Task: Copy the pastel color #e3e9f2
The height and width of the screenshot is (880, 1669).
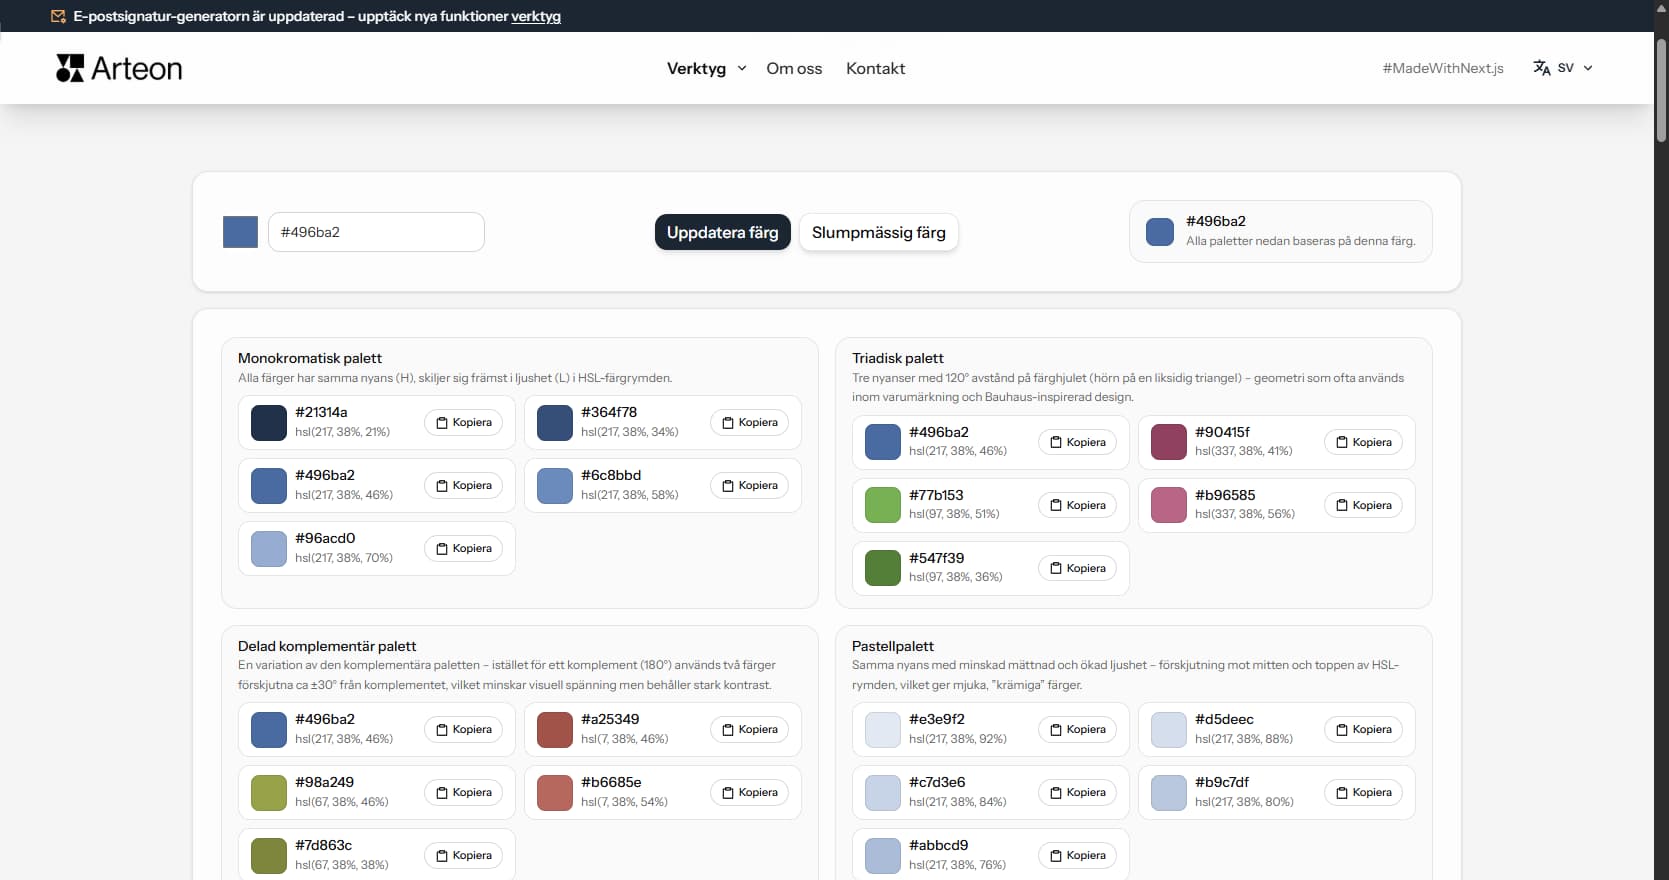Action: (x=1076, y=730)
